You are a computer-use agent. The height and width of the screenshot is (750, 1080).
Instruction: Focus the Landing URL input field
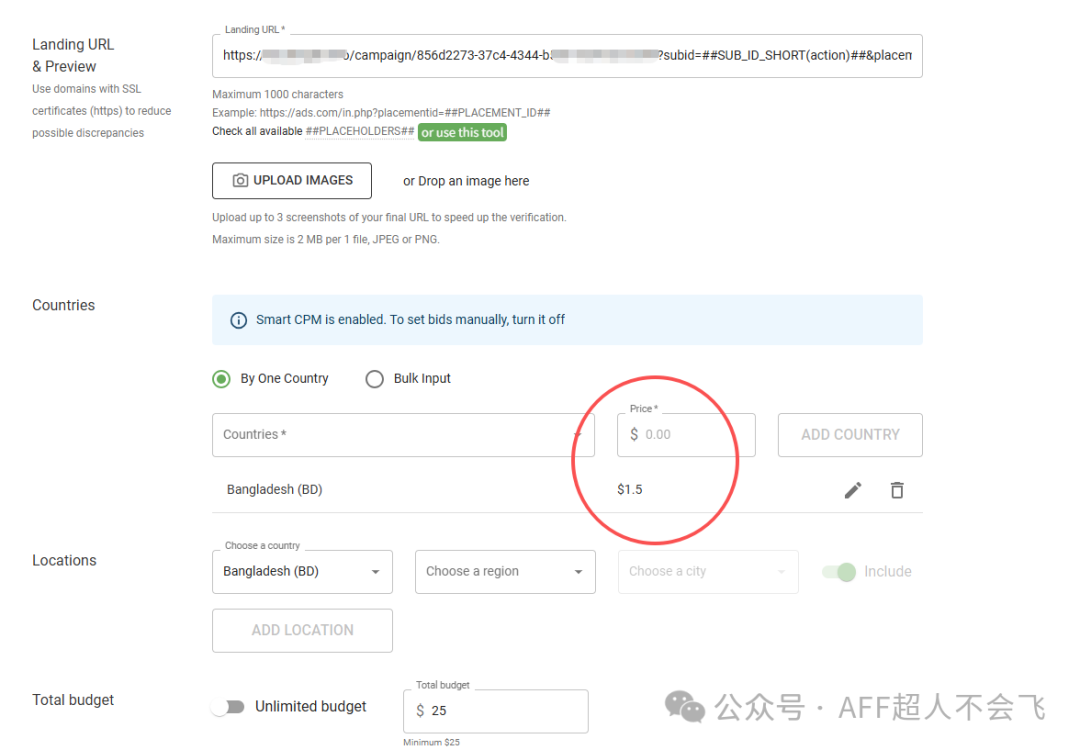pyautogui.click(x=567, y=56)
